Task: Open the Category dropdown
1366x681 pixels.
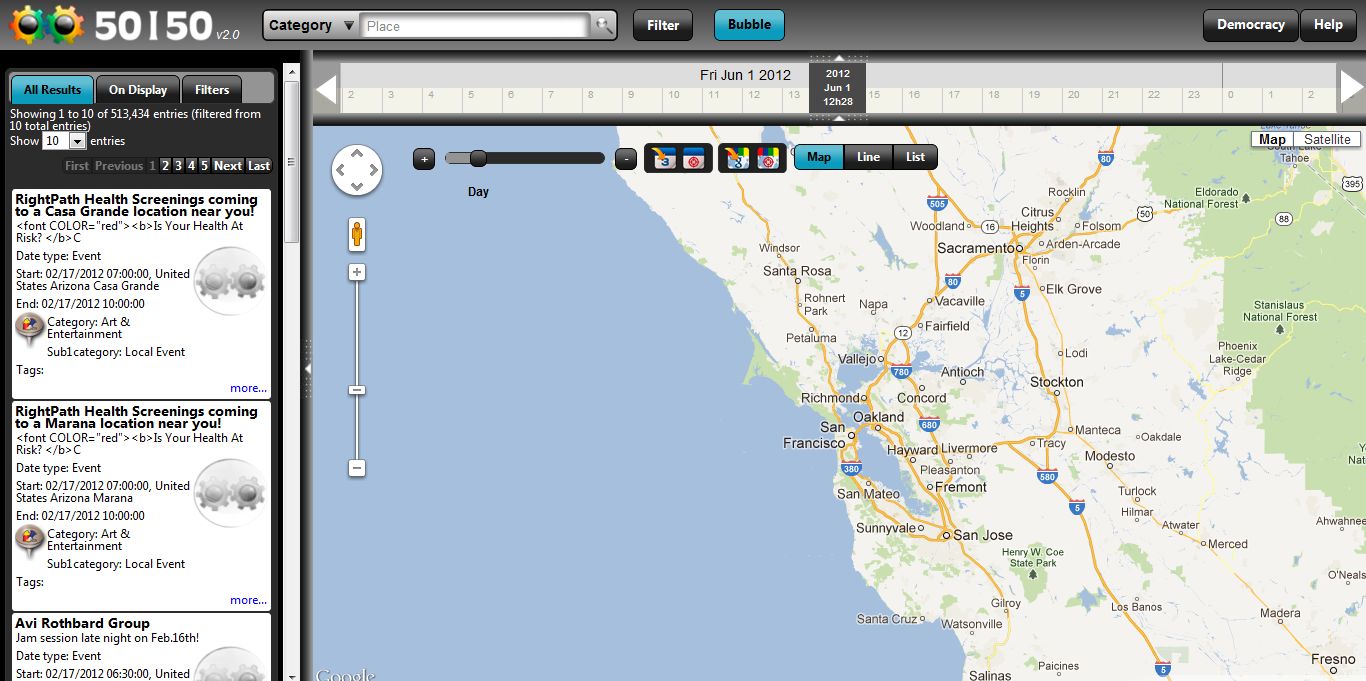Action: [x=310, y=26]
